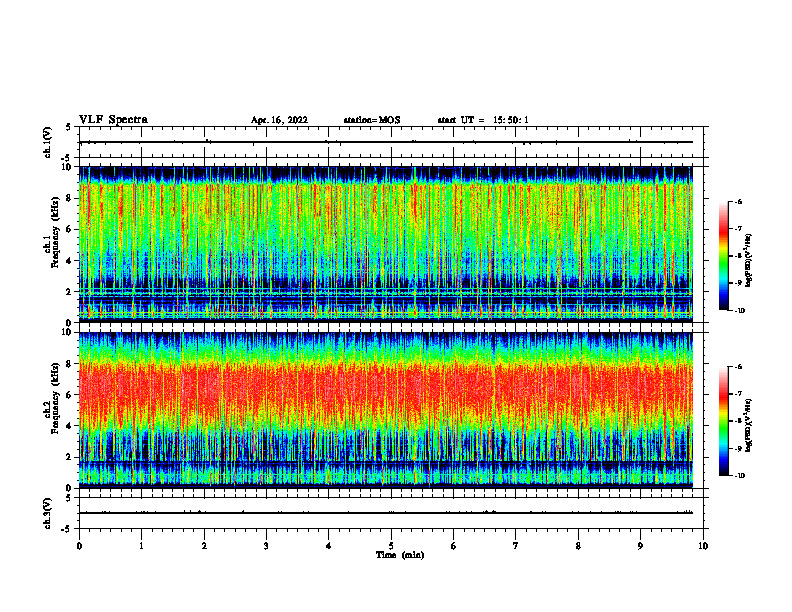Click the "ch.1(V)" waveform axis label
792x612 pixels.
[x=48, y=142]
